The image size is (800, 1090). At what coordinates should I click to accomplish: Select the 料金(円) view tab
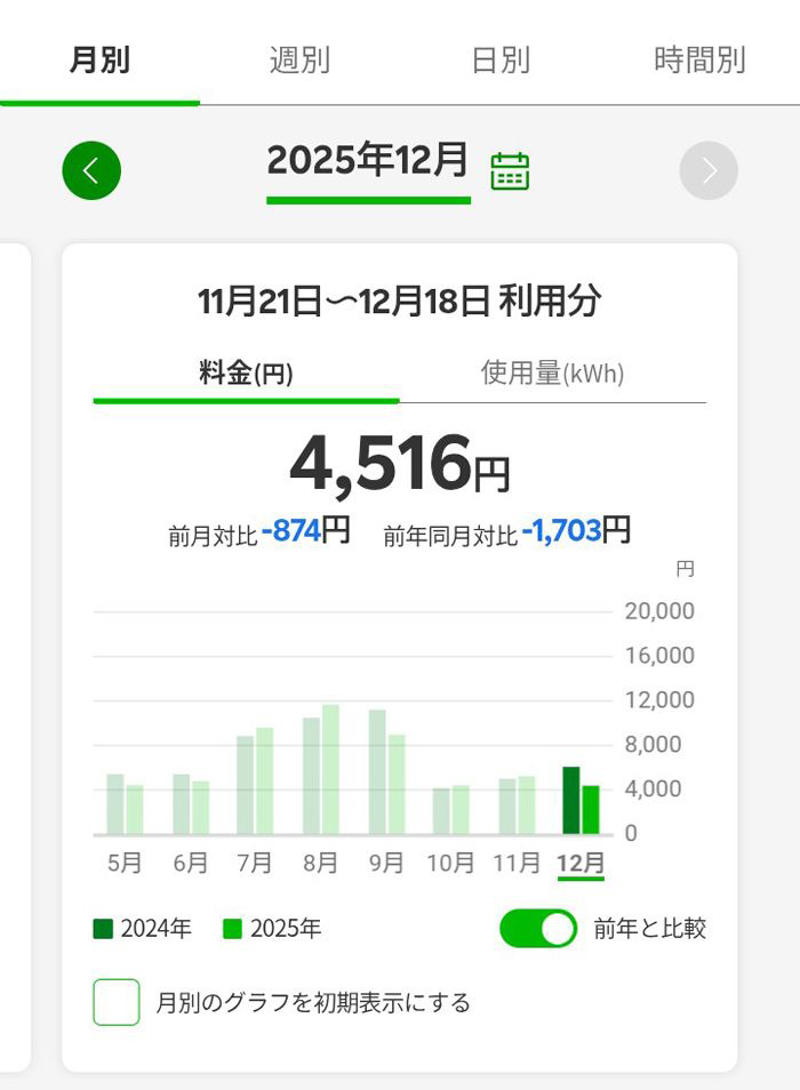click(x=246, y=373)
